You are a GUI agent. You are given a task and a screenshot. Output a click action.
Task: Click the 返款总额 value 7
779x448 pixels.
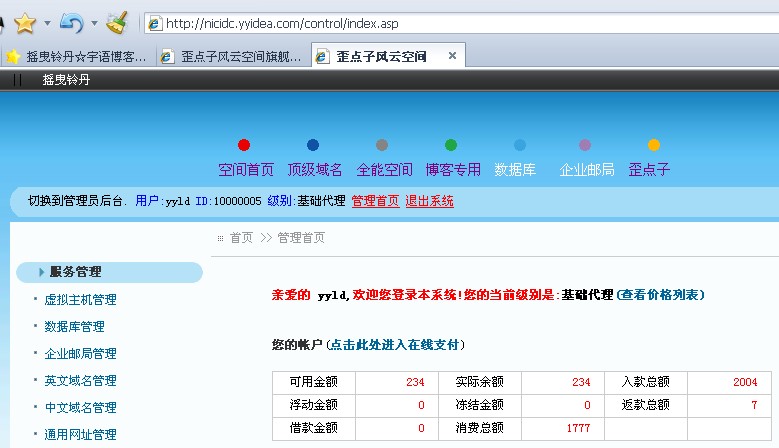point(754,405)
